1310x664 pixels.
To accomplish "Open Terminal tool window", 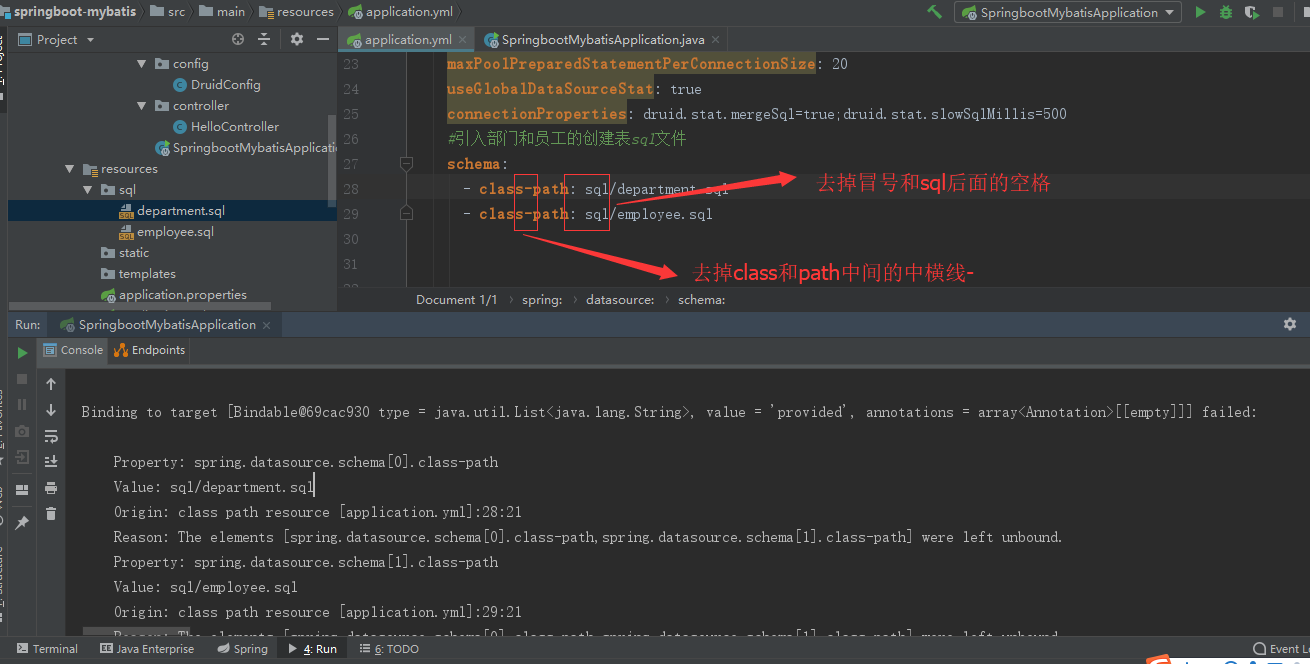I will (x=47, y=649).
